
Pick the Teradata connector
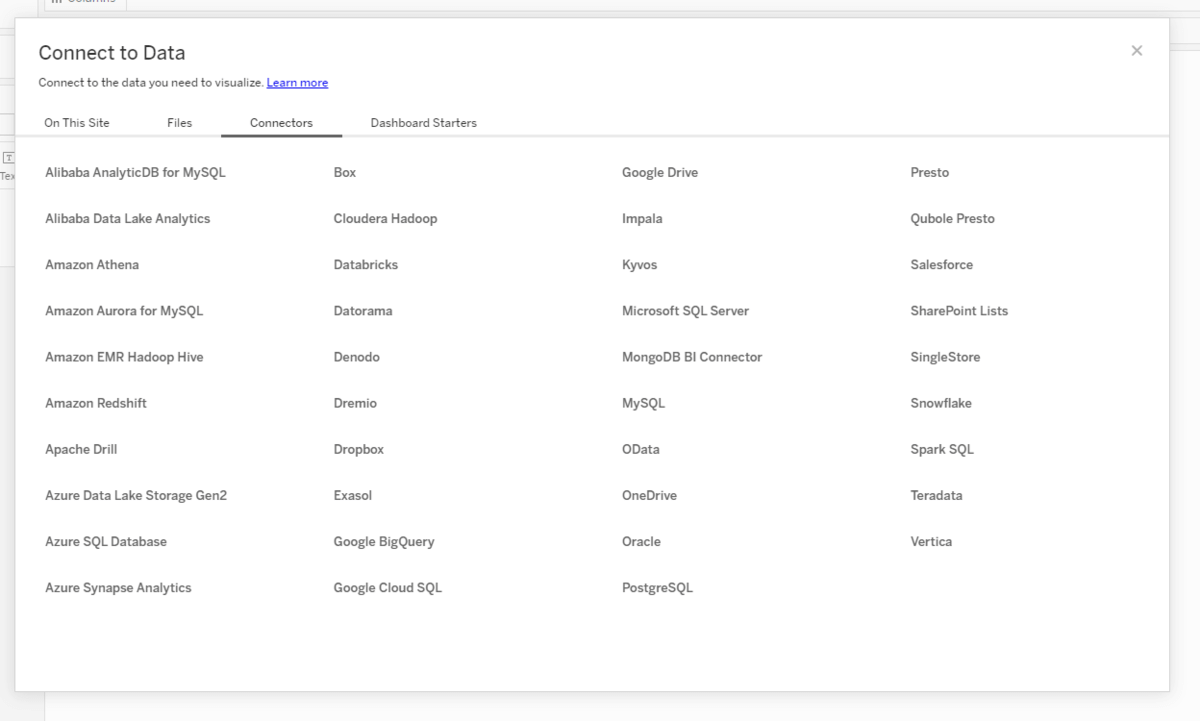point(937,495)
